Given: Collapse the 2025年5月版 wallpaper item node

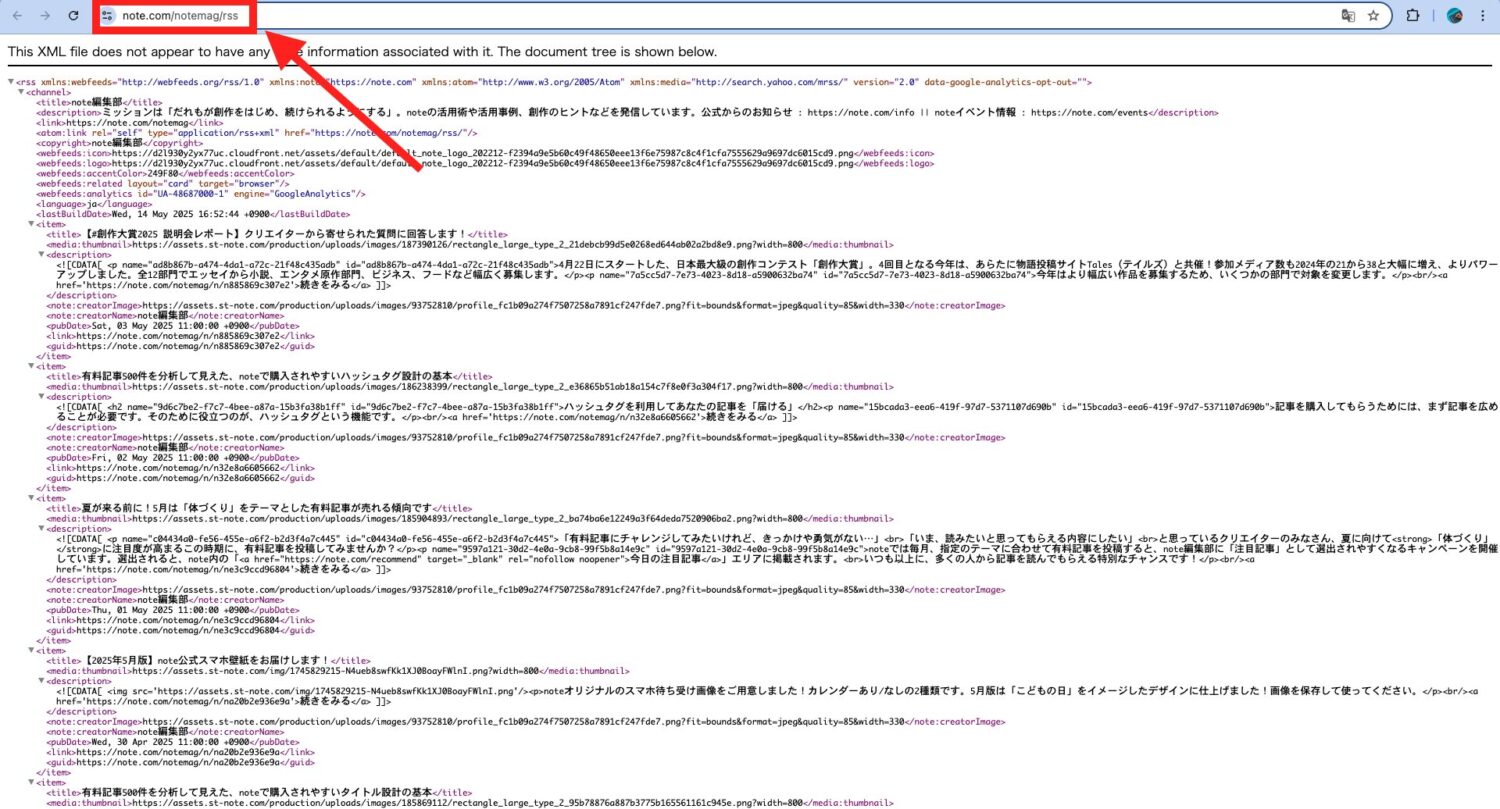Looking at the screenshot, I should tap(31, 650).
